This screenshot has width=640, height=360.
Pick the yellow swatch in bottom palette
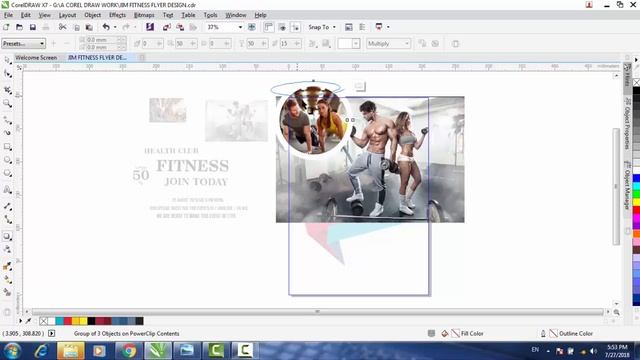coord(84,321)
